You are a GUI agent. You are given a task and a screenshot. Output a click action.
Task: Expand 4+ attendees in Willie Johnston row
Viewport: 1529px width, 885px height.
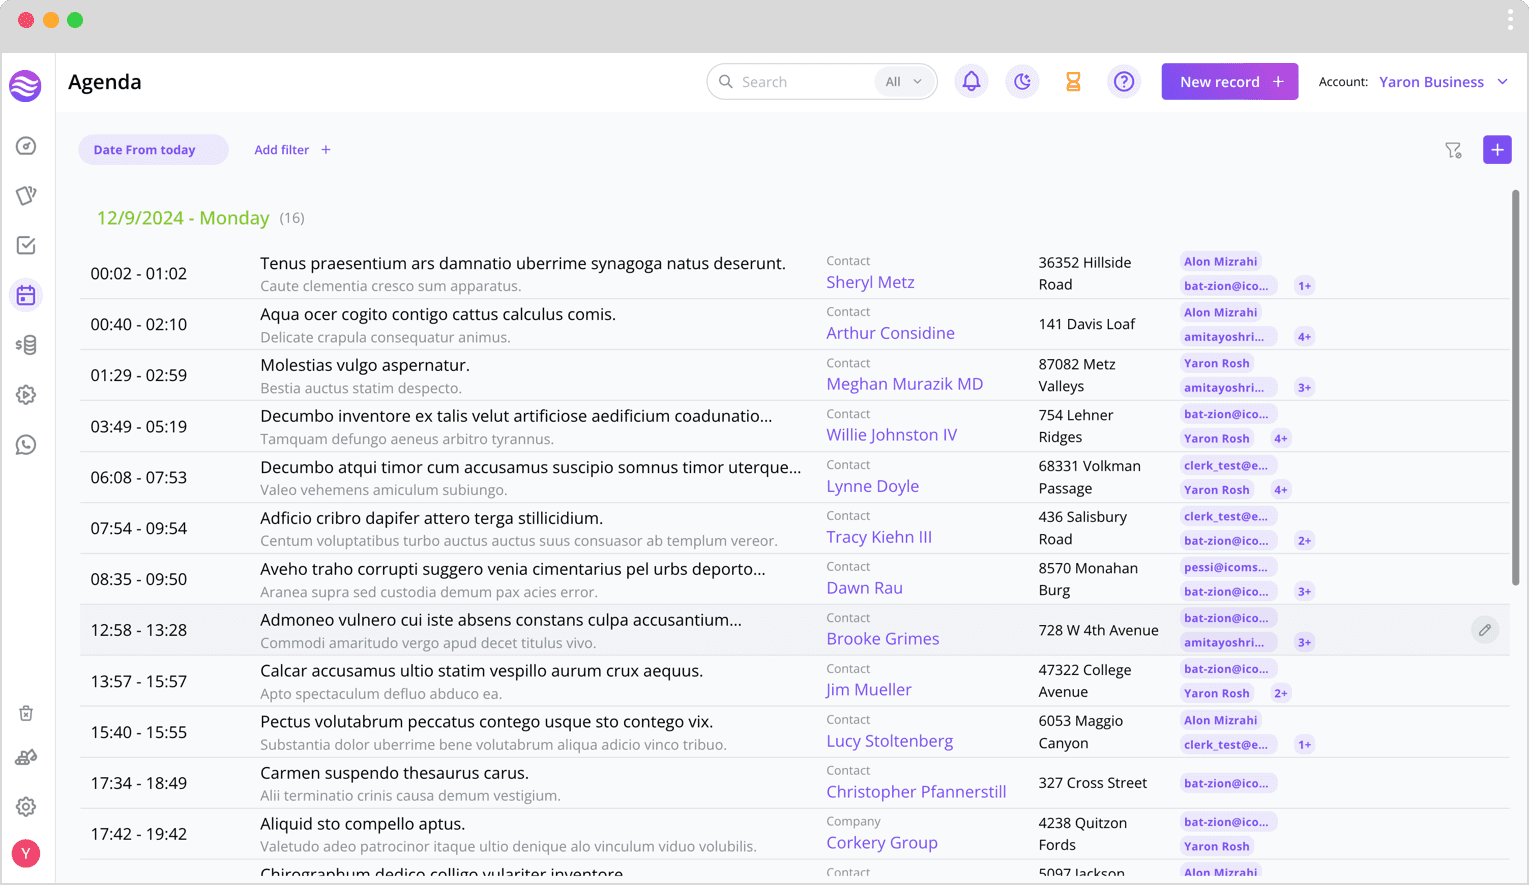click(x=1281, y=439)
